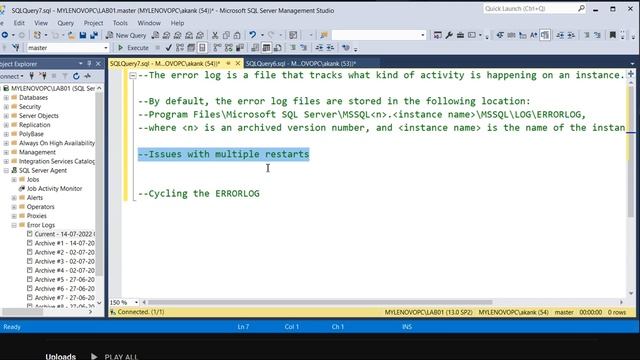Click the Open File folder icon
Screen dimensions: 640x360
[71, 36]
